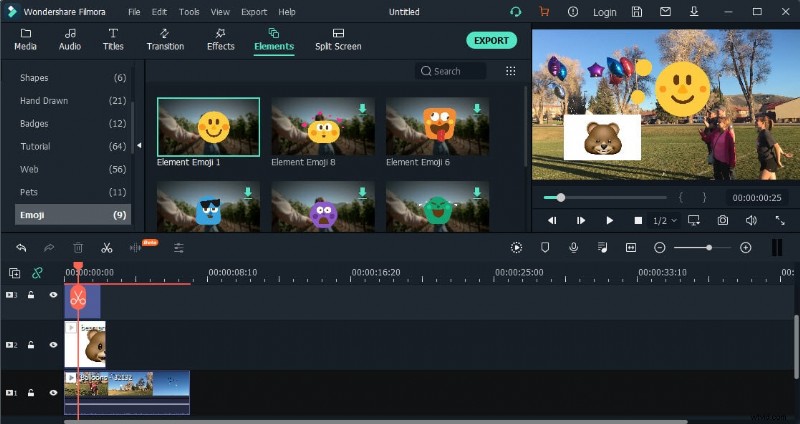Adjust preview volume speaker icon
The height and width of the screenshot is (424, 800).
click(751, 220)
